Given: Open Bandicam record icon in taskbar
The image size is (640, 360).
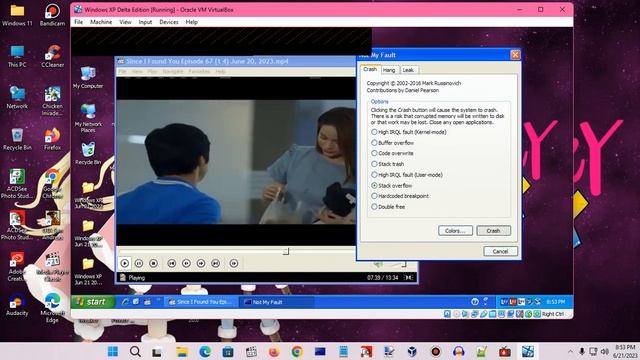Looking at the screenshot, I should [436, 351].
